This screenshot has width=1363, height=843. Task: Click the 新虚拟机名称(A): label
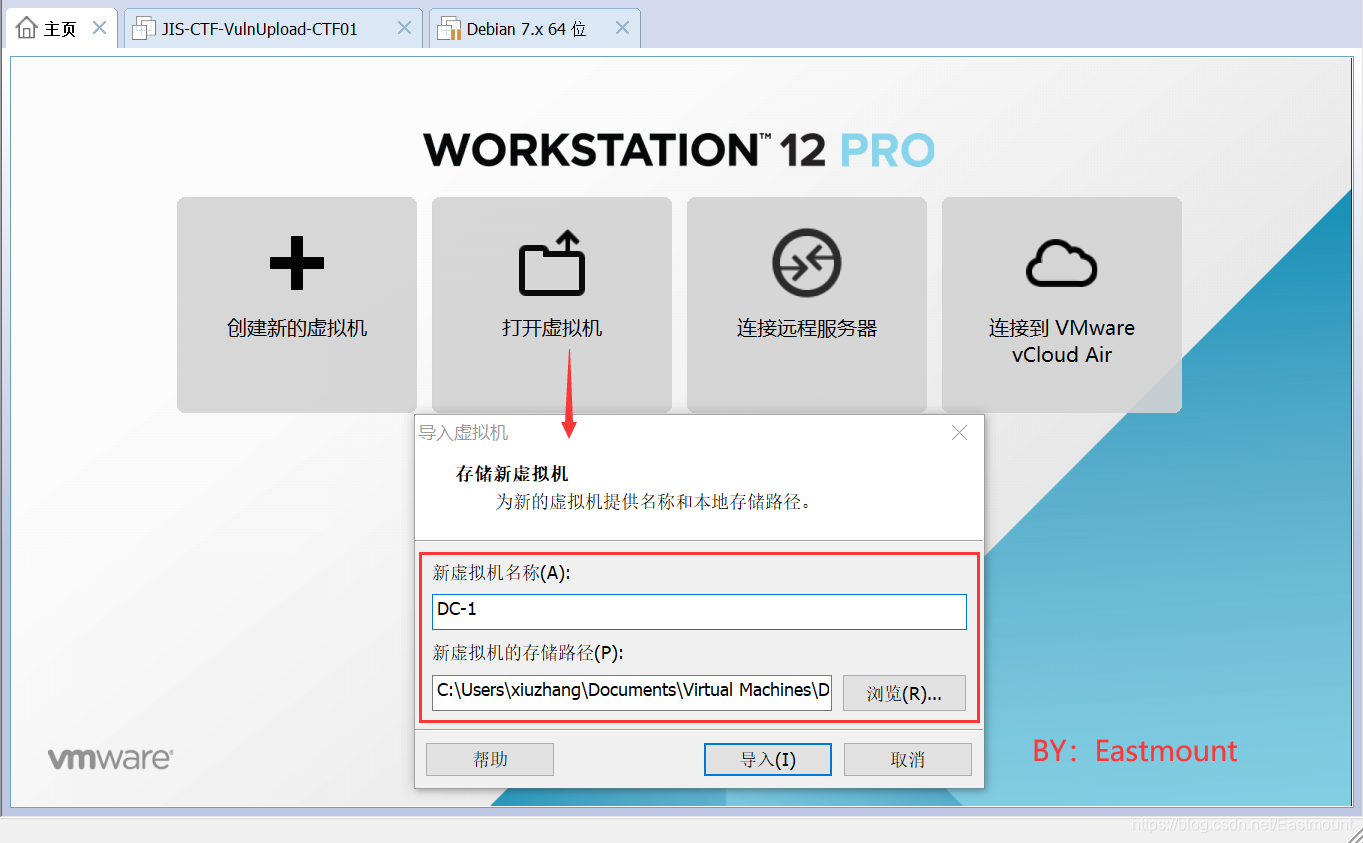(x=501, y=573)
